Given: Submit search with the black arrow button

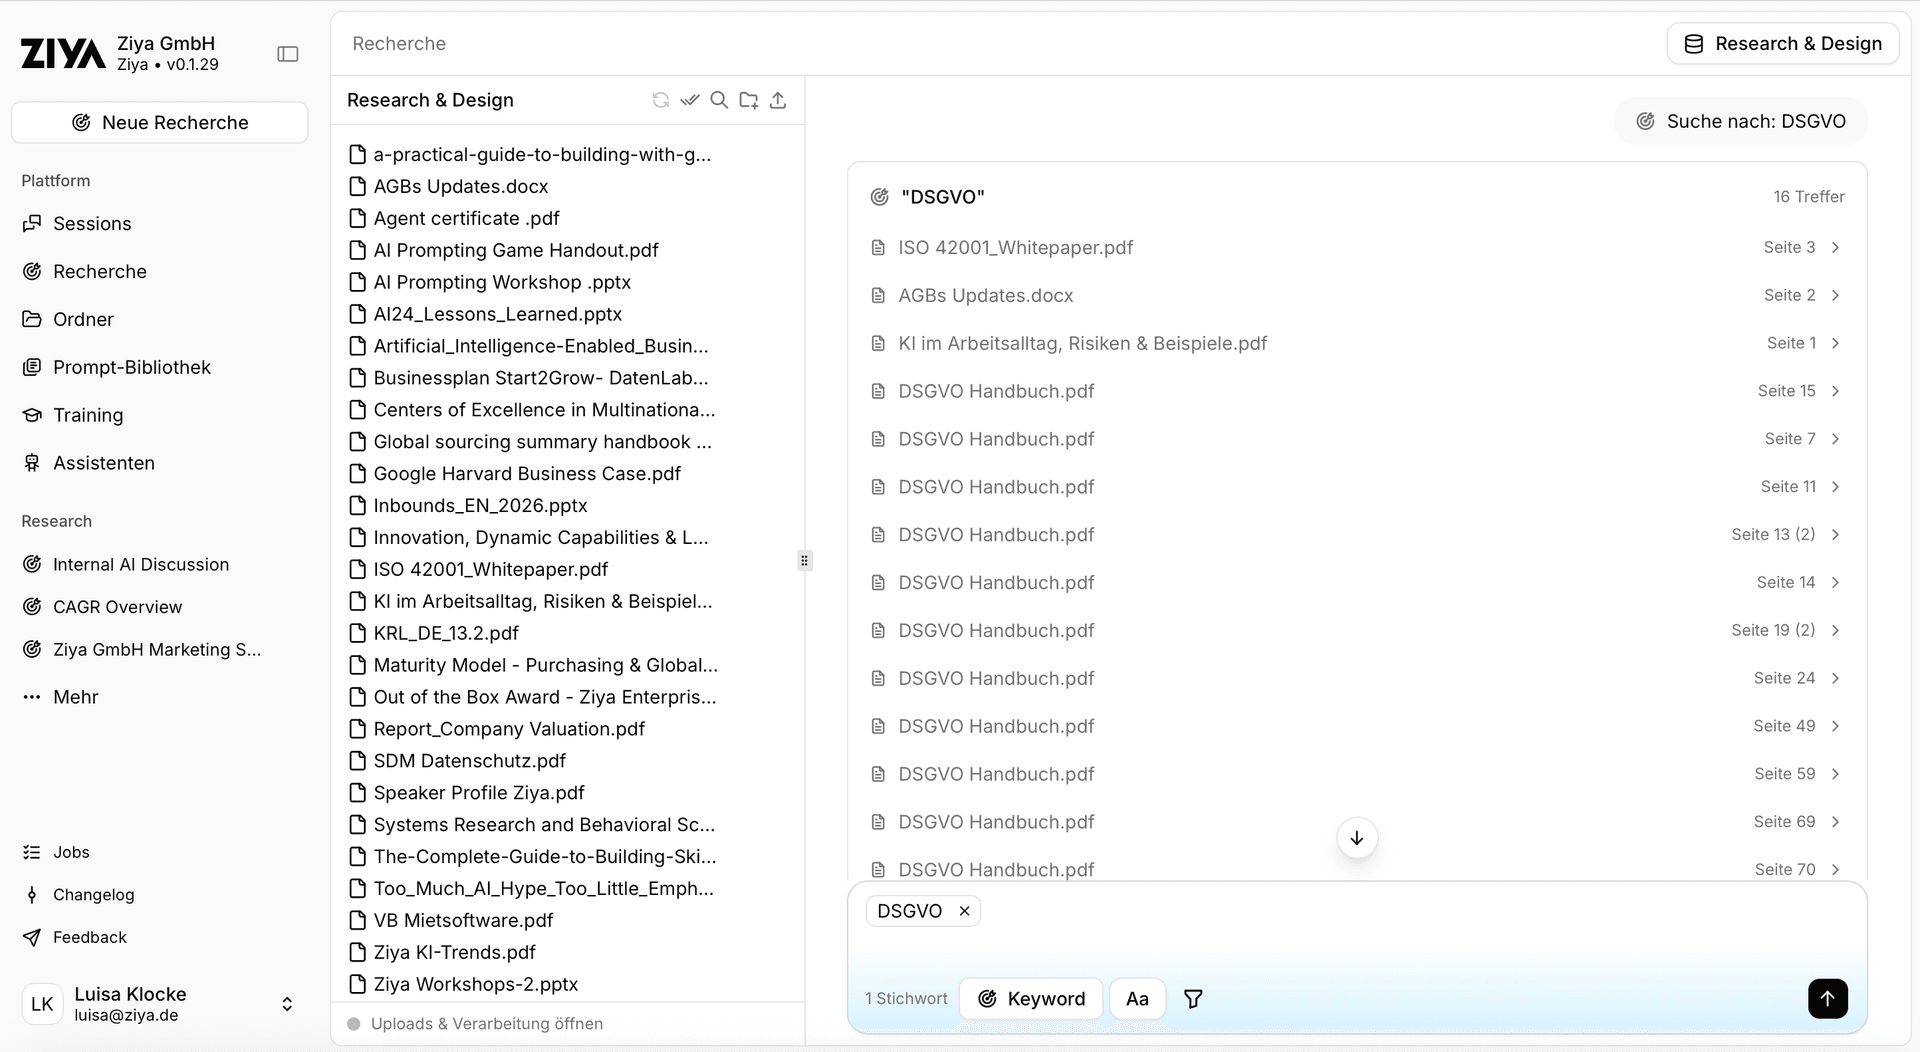Looking at the screenshot, I should (x=1827, y=998).
